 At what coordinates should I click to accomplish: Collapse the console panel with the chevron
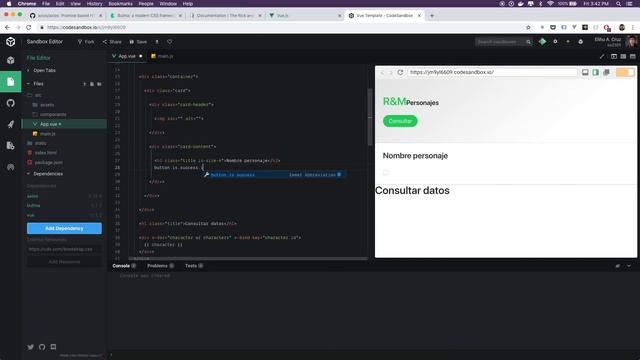[x=629, y=266]
